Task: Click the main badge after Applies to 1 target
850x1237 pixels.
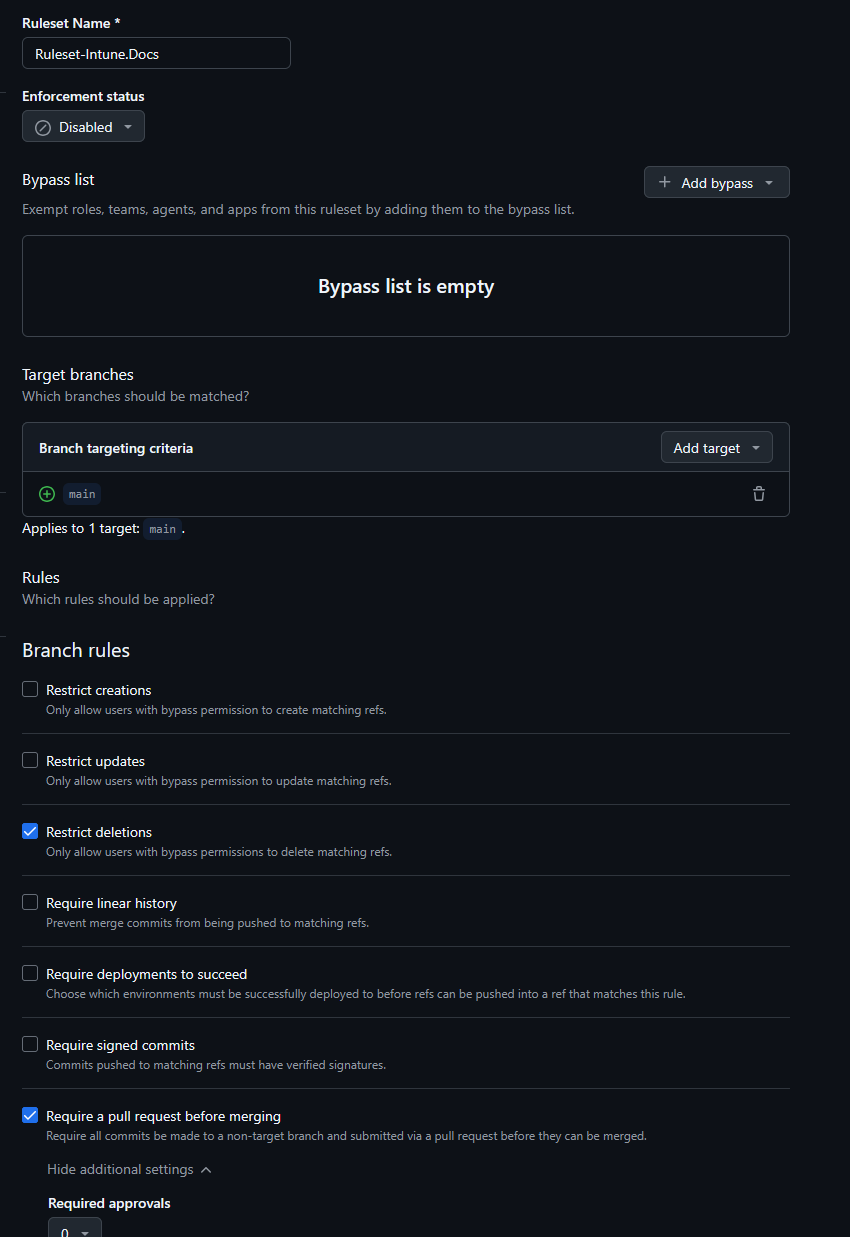Action: coord(162,529)
